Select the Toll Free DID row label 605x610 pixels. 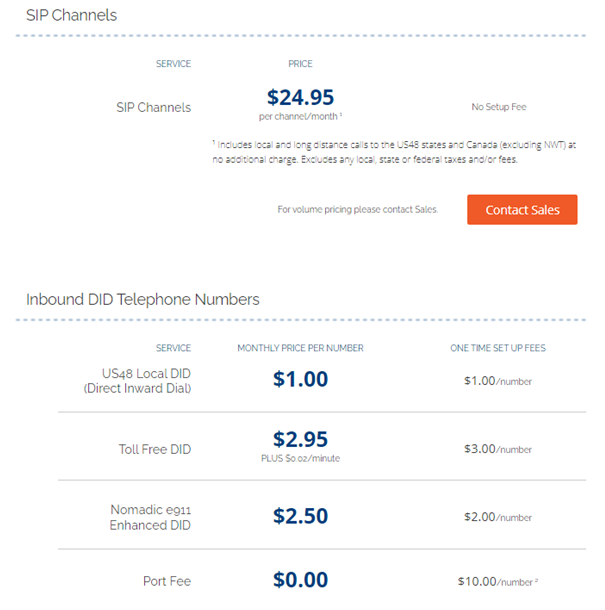(x=155, y=449)
